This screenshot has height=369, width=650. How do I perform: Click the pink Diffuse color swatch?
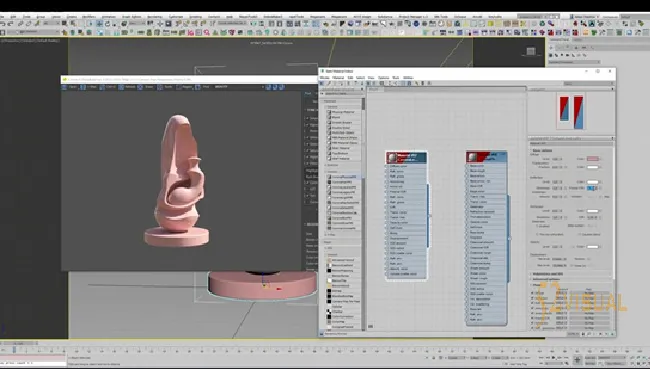(592, 159)
